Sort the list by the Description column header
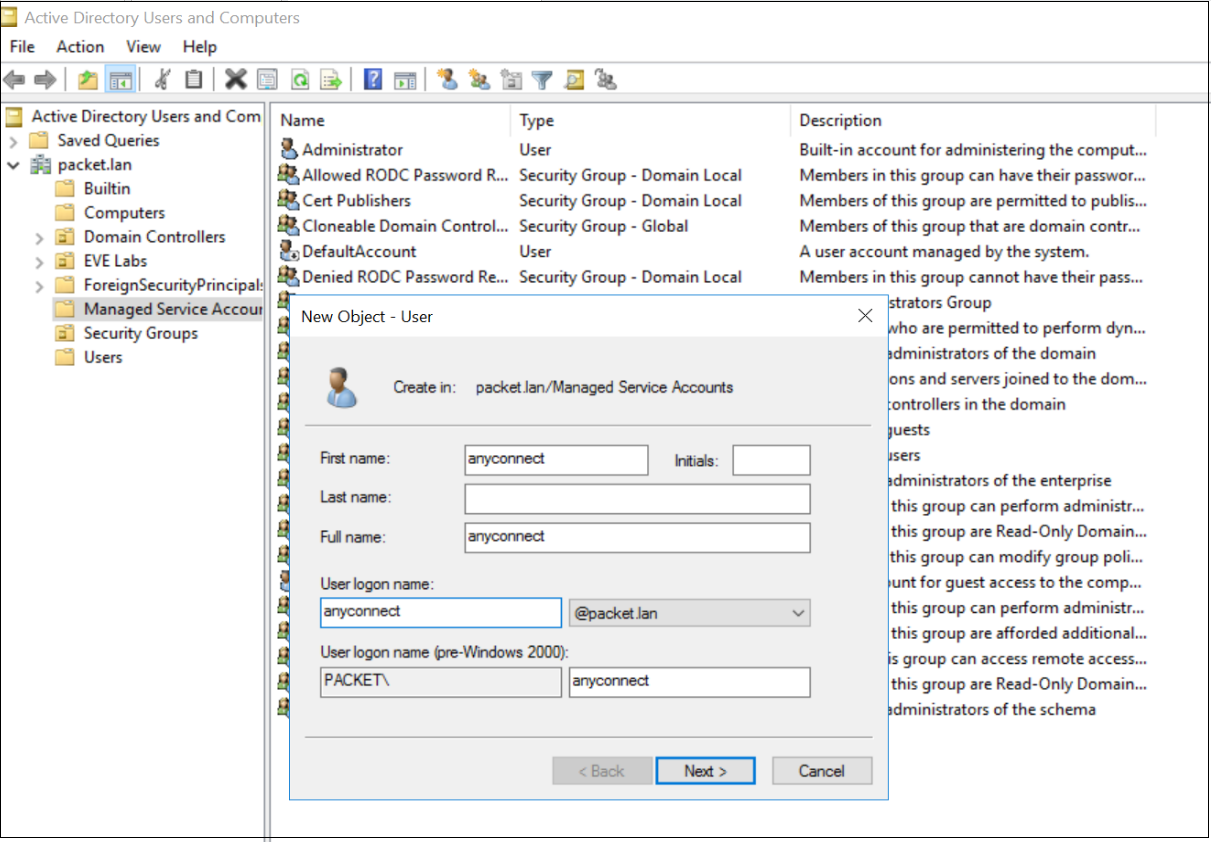 point(974,120)
